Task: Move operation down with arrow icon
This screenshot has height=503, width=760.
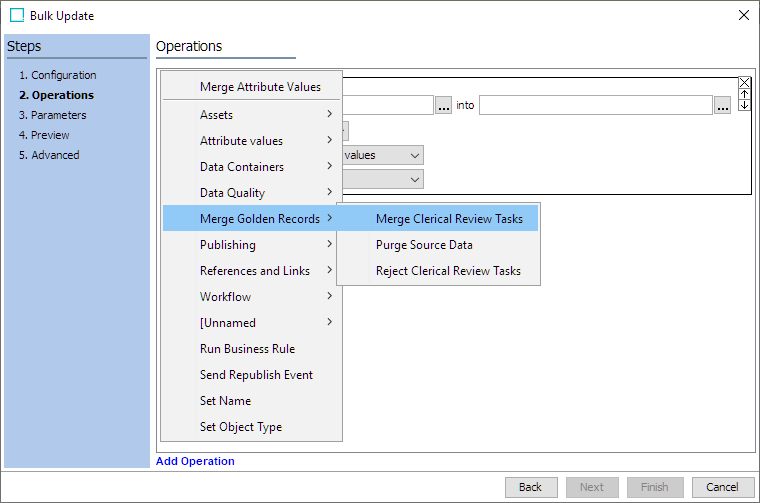Action: (744, 105)
